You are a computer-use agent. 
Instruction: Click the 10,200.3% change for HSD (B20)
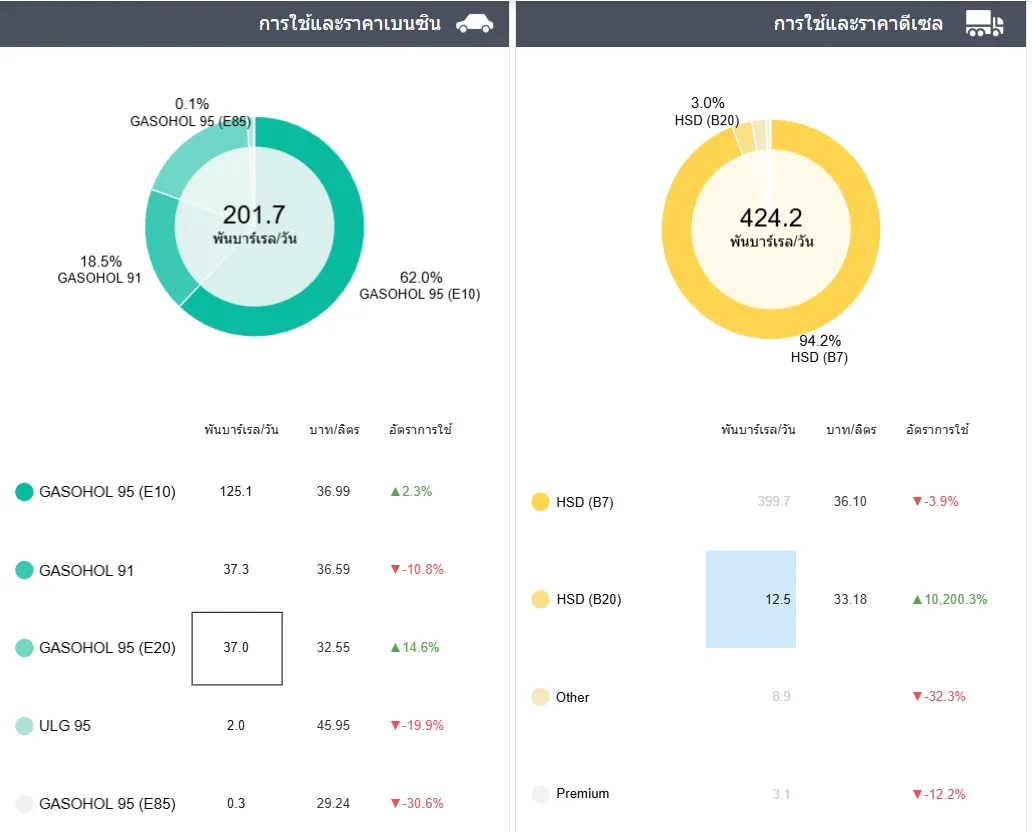point(950,599)
